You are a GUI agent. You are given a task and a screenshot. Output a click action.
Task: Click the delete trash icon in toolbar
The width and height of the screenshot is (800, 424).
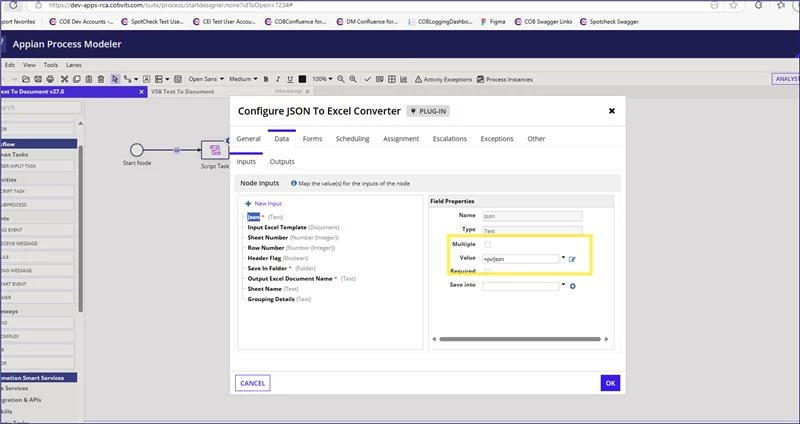pyautogui.click(x=101, y=79)
